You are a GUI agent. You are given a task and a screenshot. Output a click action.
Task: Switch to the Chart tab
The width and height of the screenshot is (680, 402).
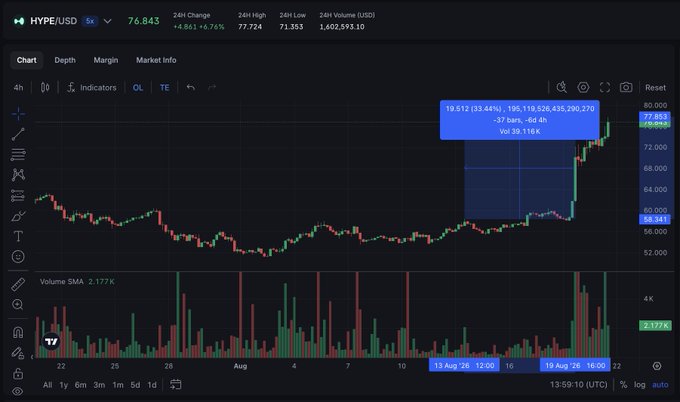26,60
